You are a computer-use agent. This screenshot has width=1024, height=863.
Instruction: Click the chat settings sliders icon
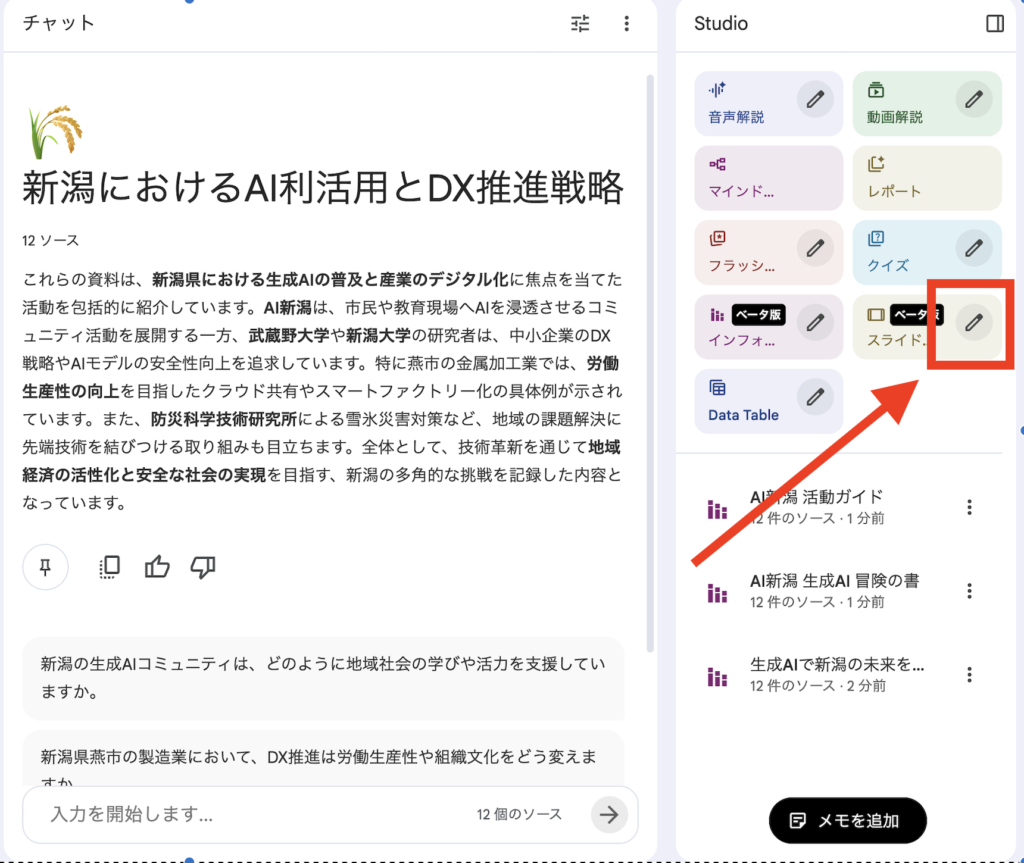click(581, 23)
